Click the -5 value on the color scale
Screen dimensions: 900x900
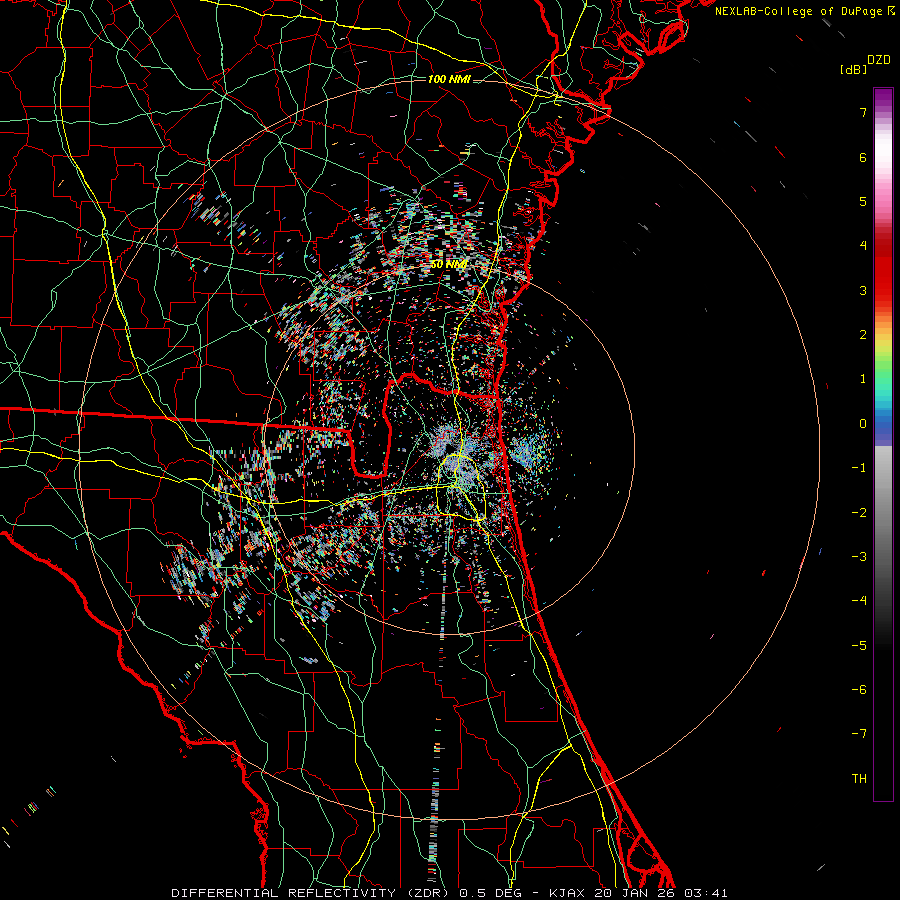(x=859, y=646)
